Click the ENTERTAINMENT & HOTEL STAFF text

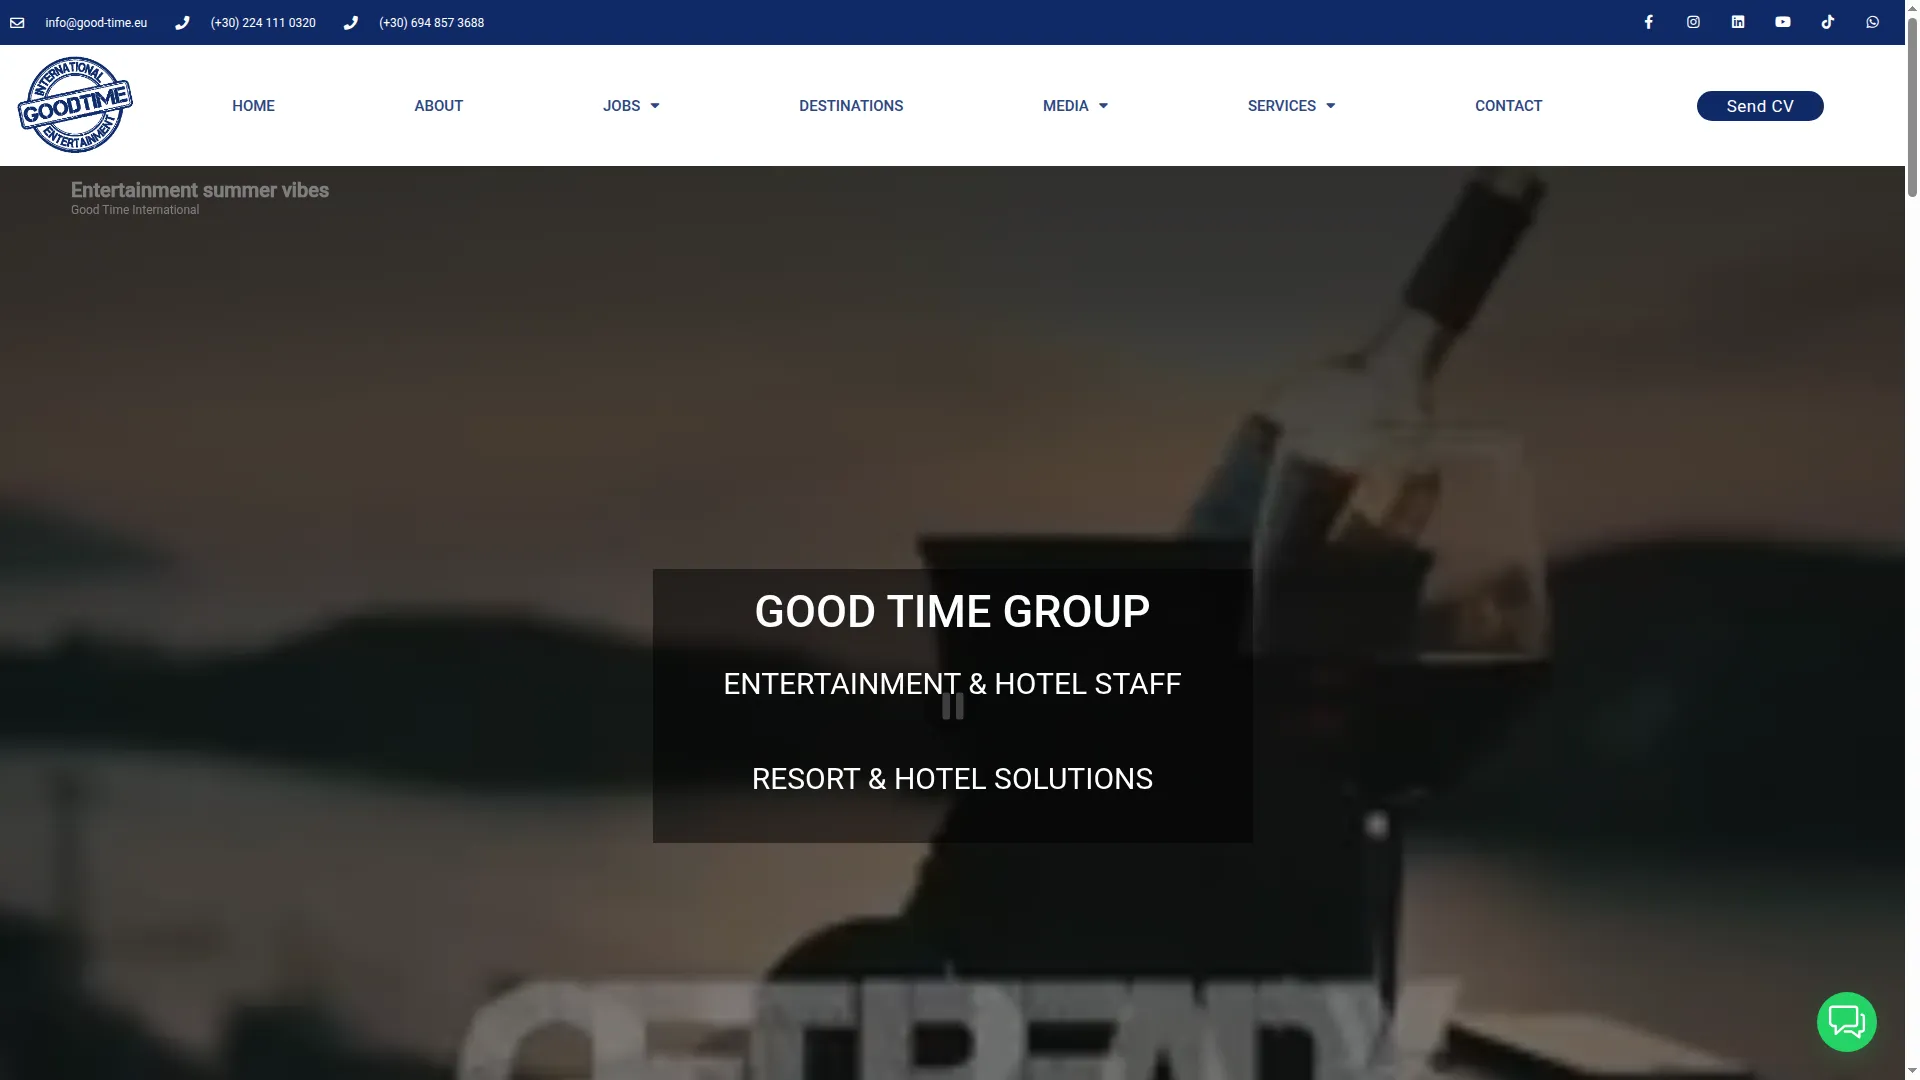pyautogui.click(x=952, y=684)
